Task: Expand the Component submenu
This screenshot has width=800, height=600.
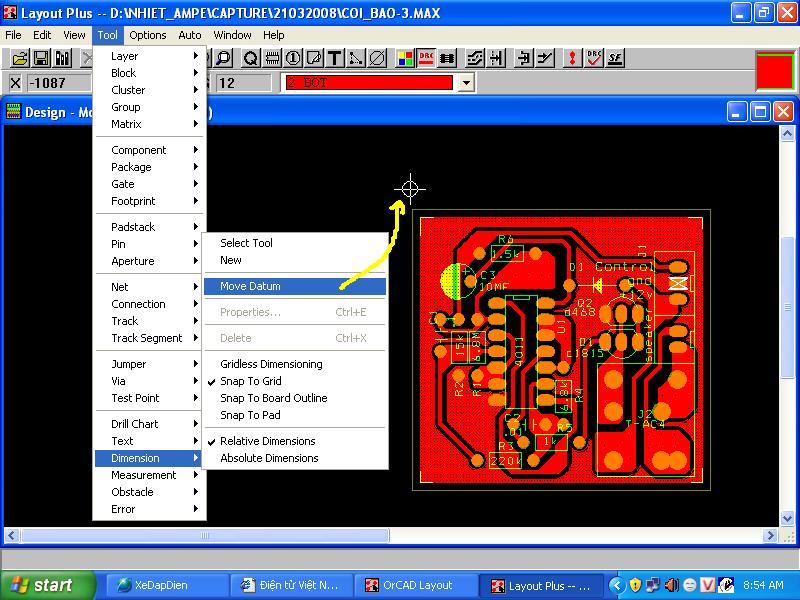Action: click(x=139, y=150)
